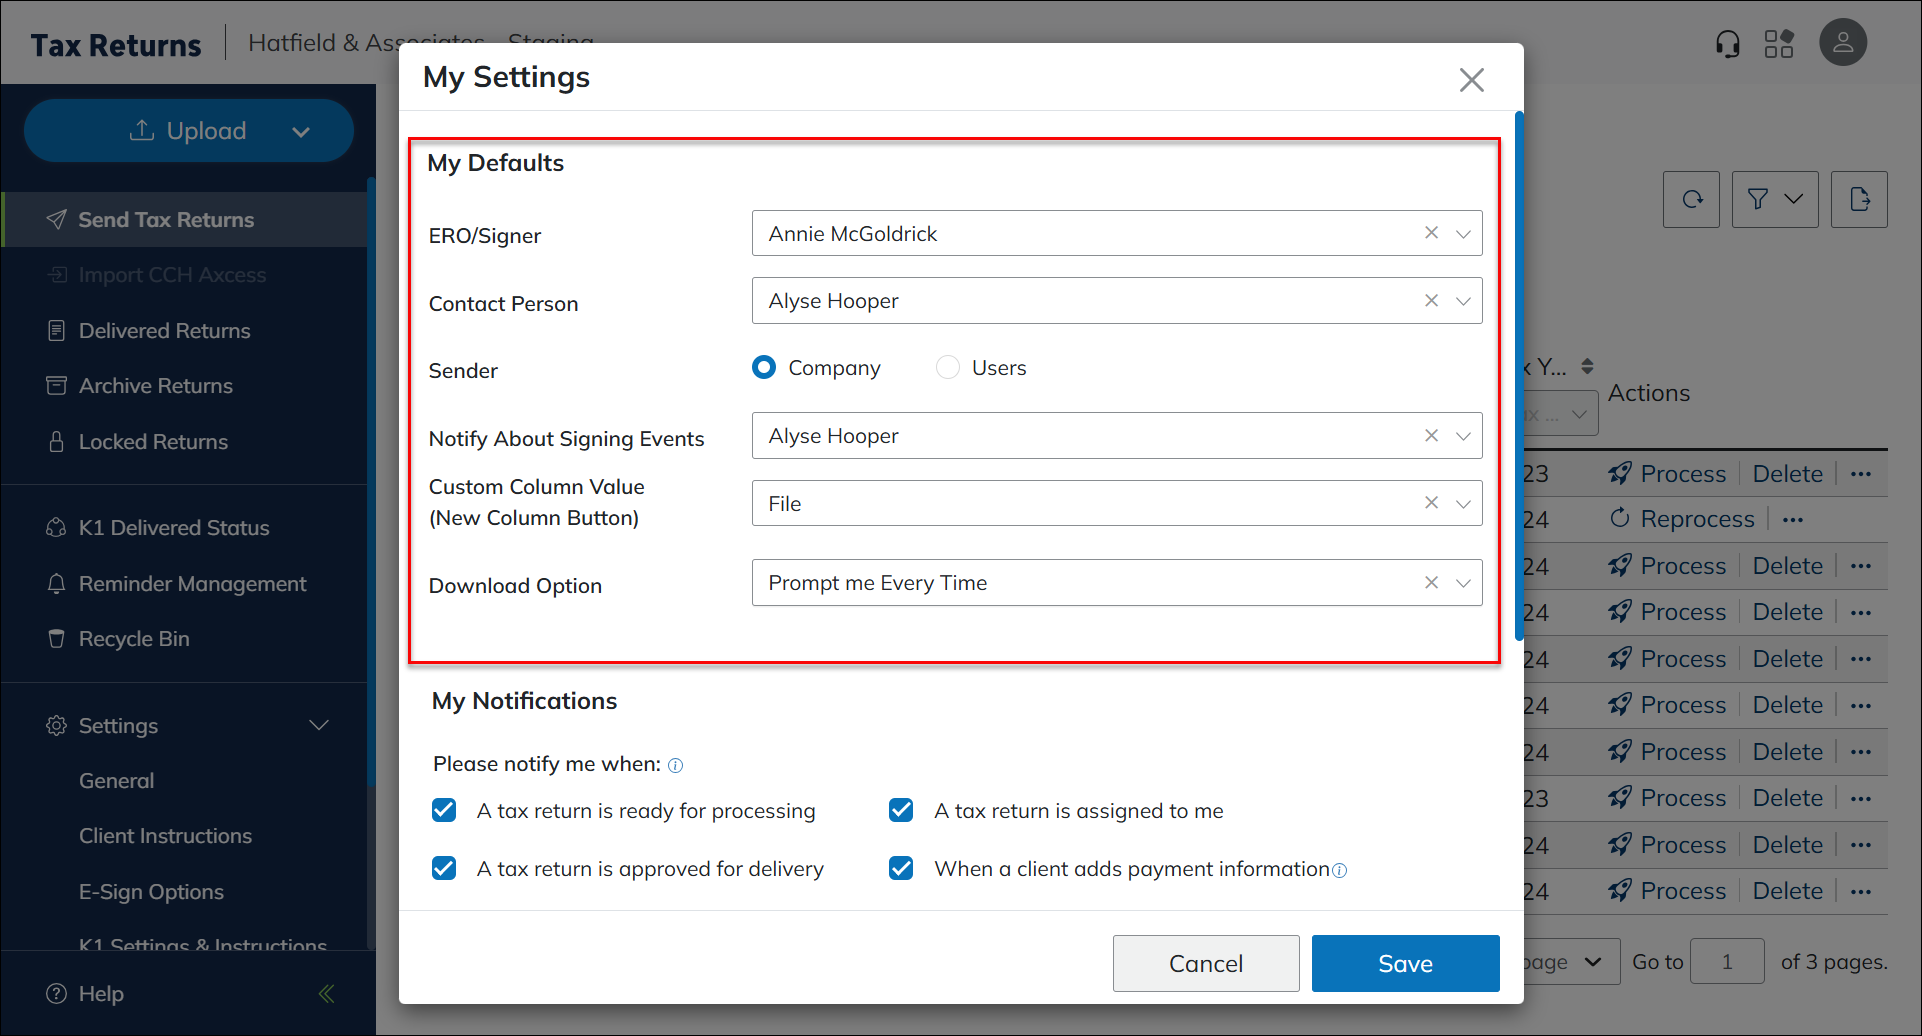Click the Cancel button
Image resolution: width=1922 pixels, height=1036 pixels.
(x=1206, y=963)
